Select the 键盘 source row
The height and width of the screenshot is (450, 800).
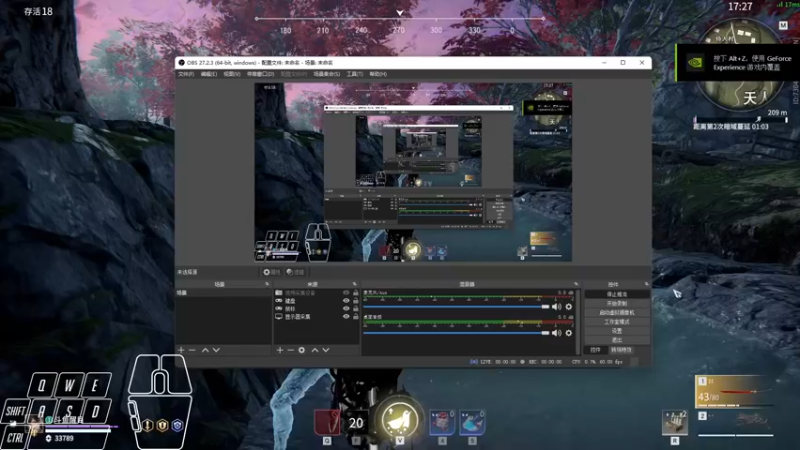(x=316, y=301)
